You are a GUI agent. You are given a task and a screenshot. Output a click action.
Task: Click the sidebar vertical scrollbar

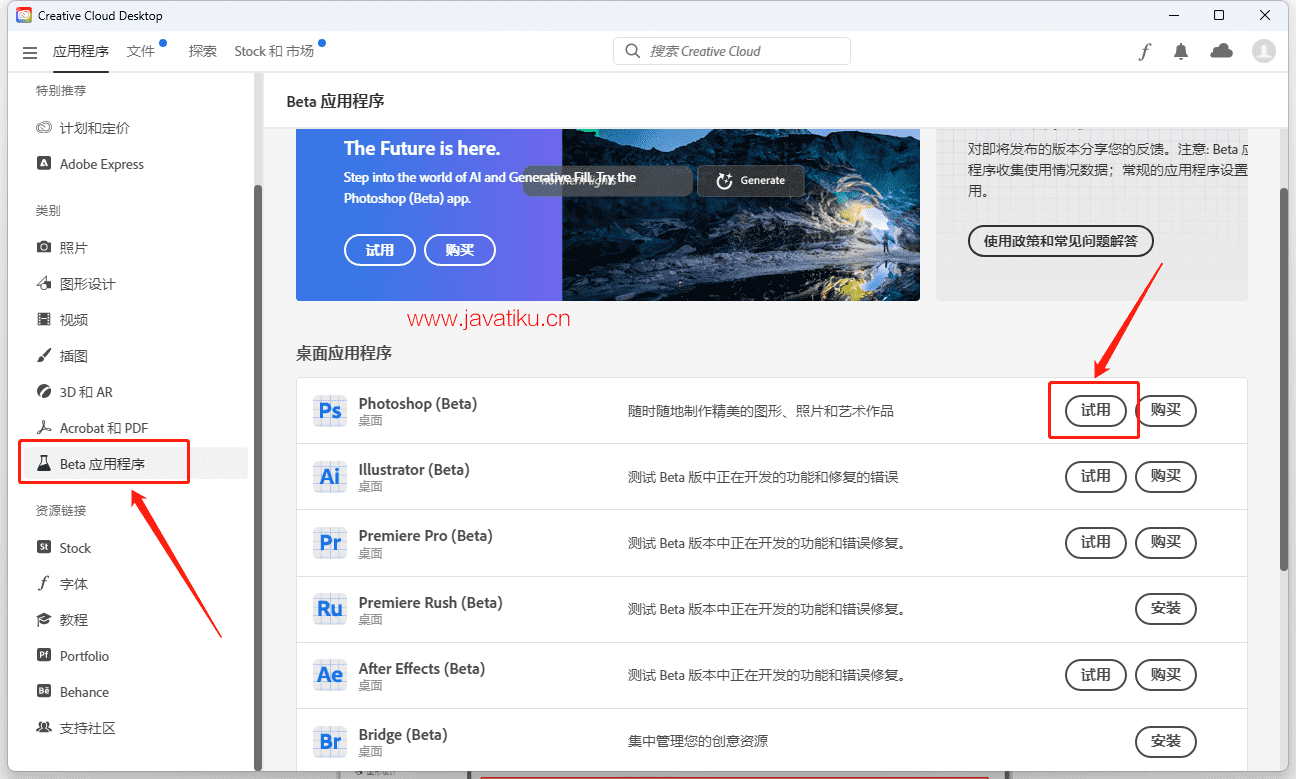click(x=257, y=478)
